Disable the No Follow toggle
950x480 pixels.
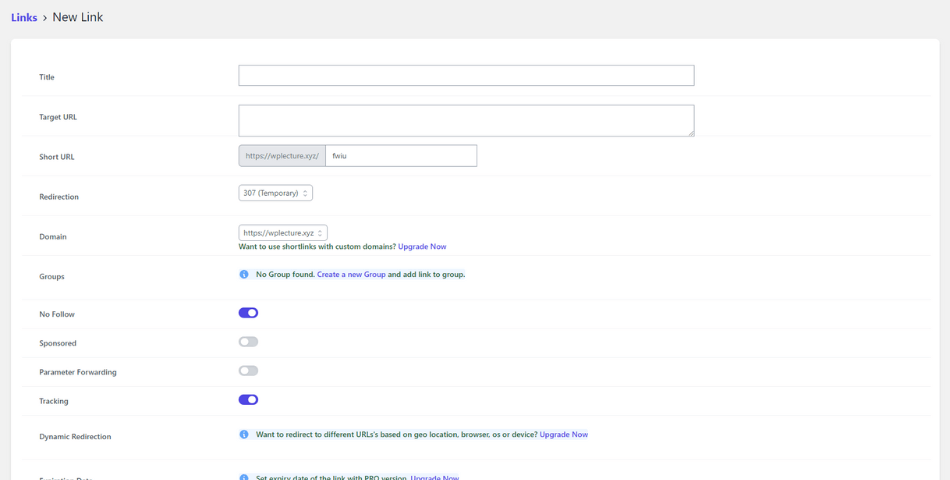tap(248, 313)
